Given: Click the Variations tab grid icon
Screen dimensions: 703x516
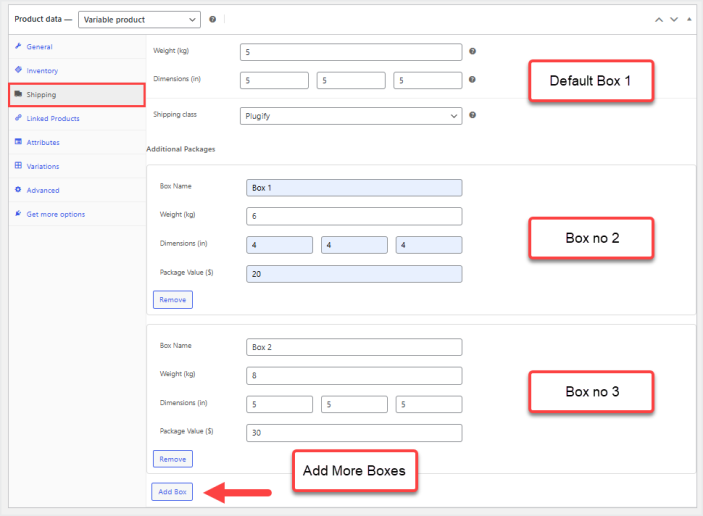Looking at the screenshot, I should pyautogui.click(x=18, y=165).
